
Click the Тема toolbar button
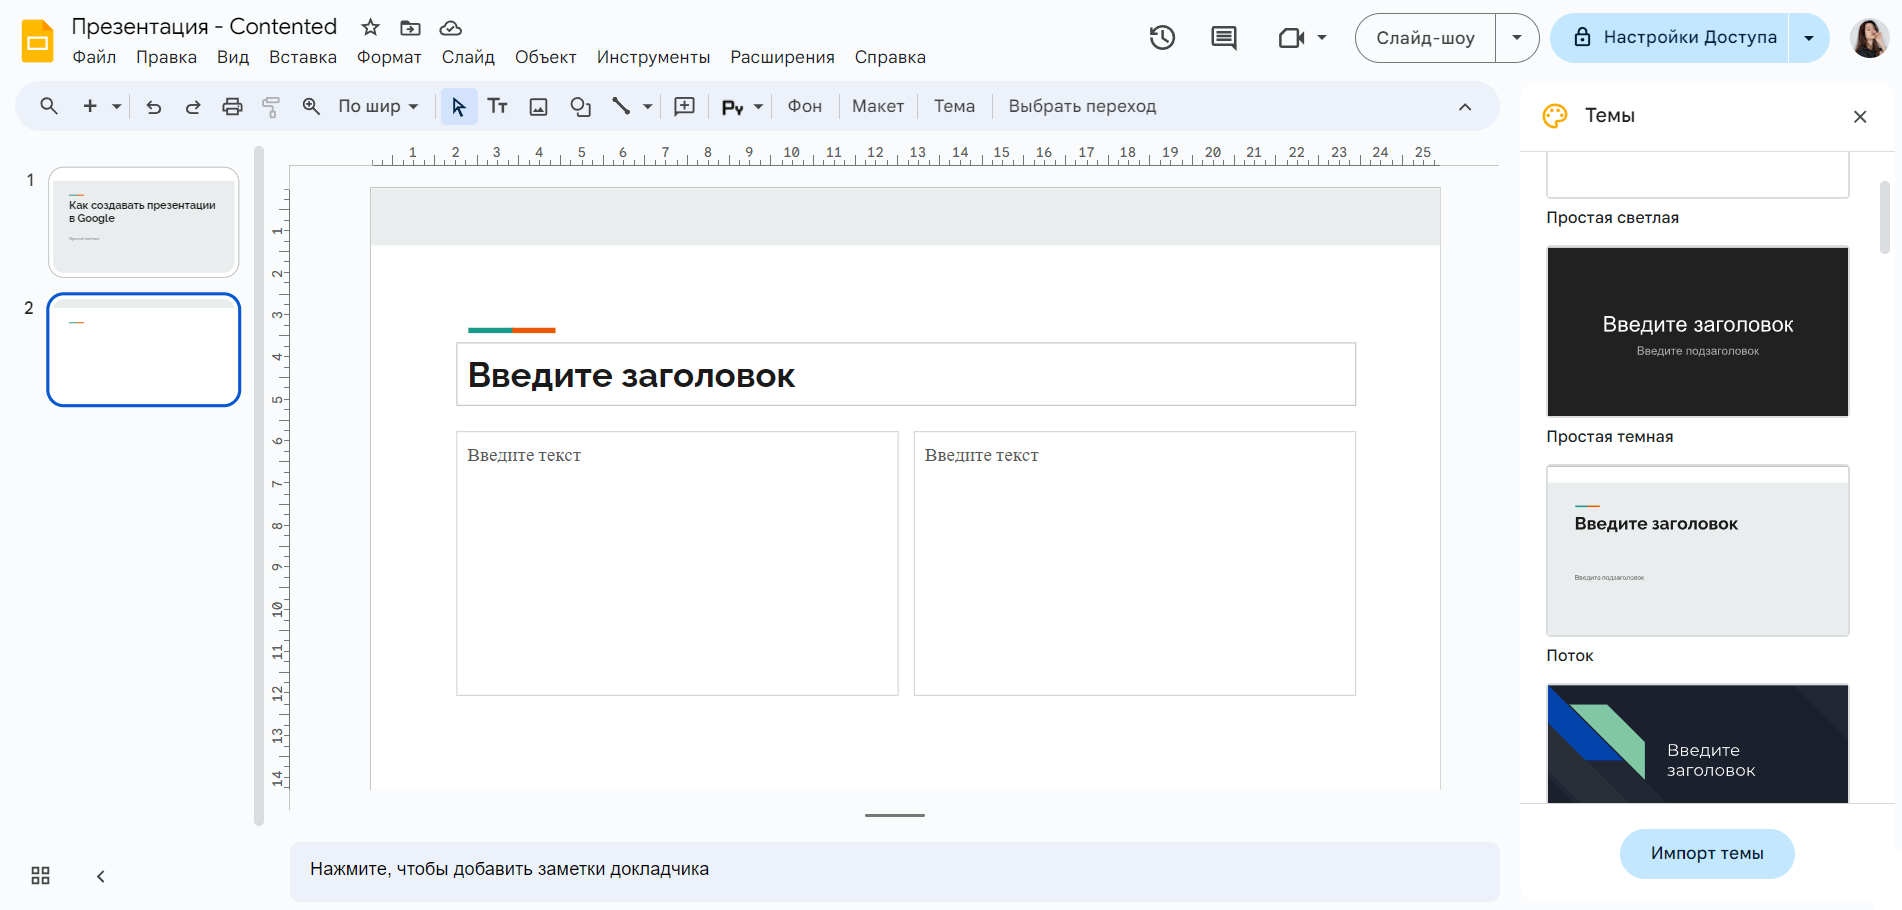pos(954,106)
